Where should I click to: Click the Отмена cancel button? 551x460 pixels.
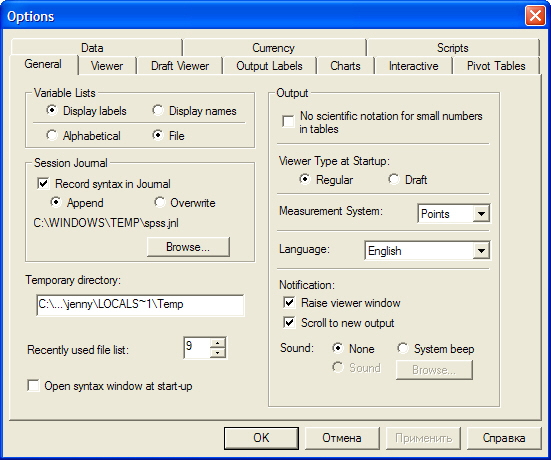click(x=342, y=438)
